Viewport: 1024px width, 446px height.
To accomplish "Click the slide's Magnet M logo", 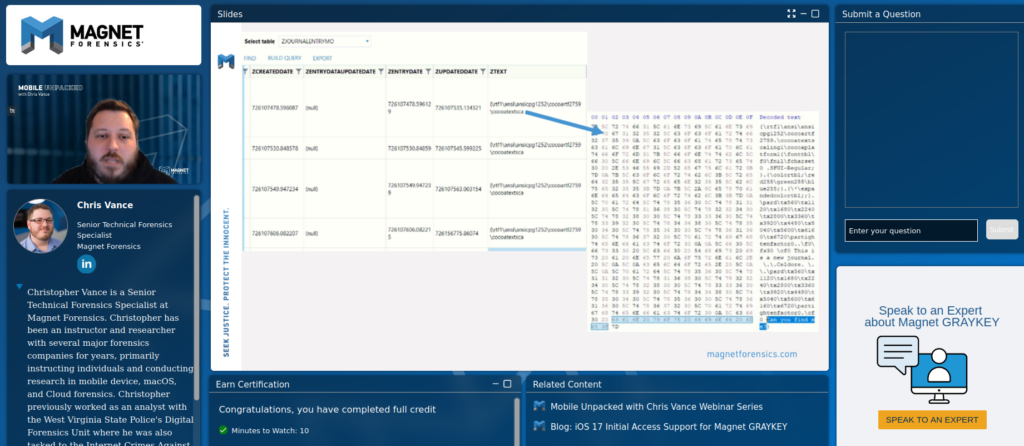I will 226,61.
